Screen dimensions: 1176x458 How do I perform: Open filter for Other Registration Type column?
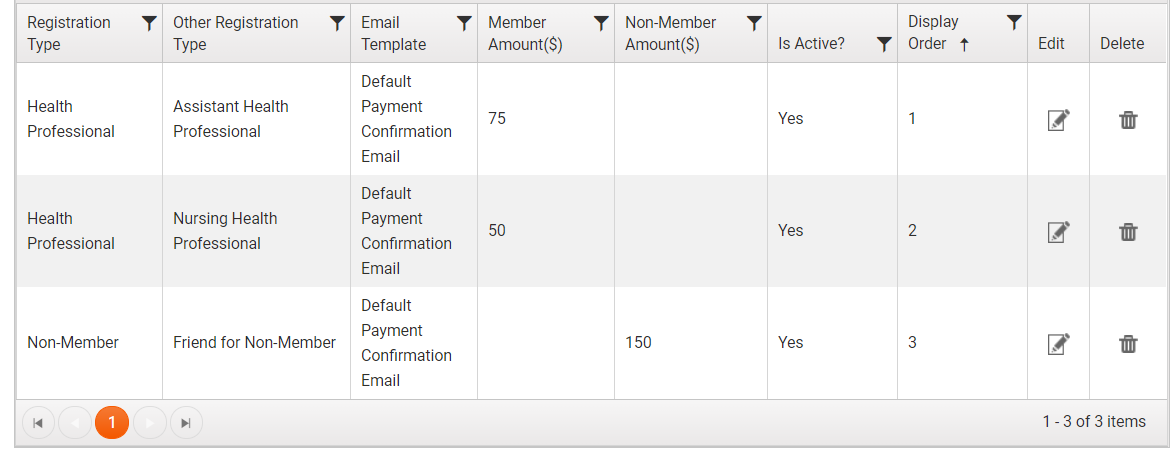[x=337, y=23]
